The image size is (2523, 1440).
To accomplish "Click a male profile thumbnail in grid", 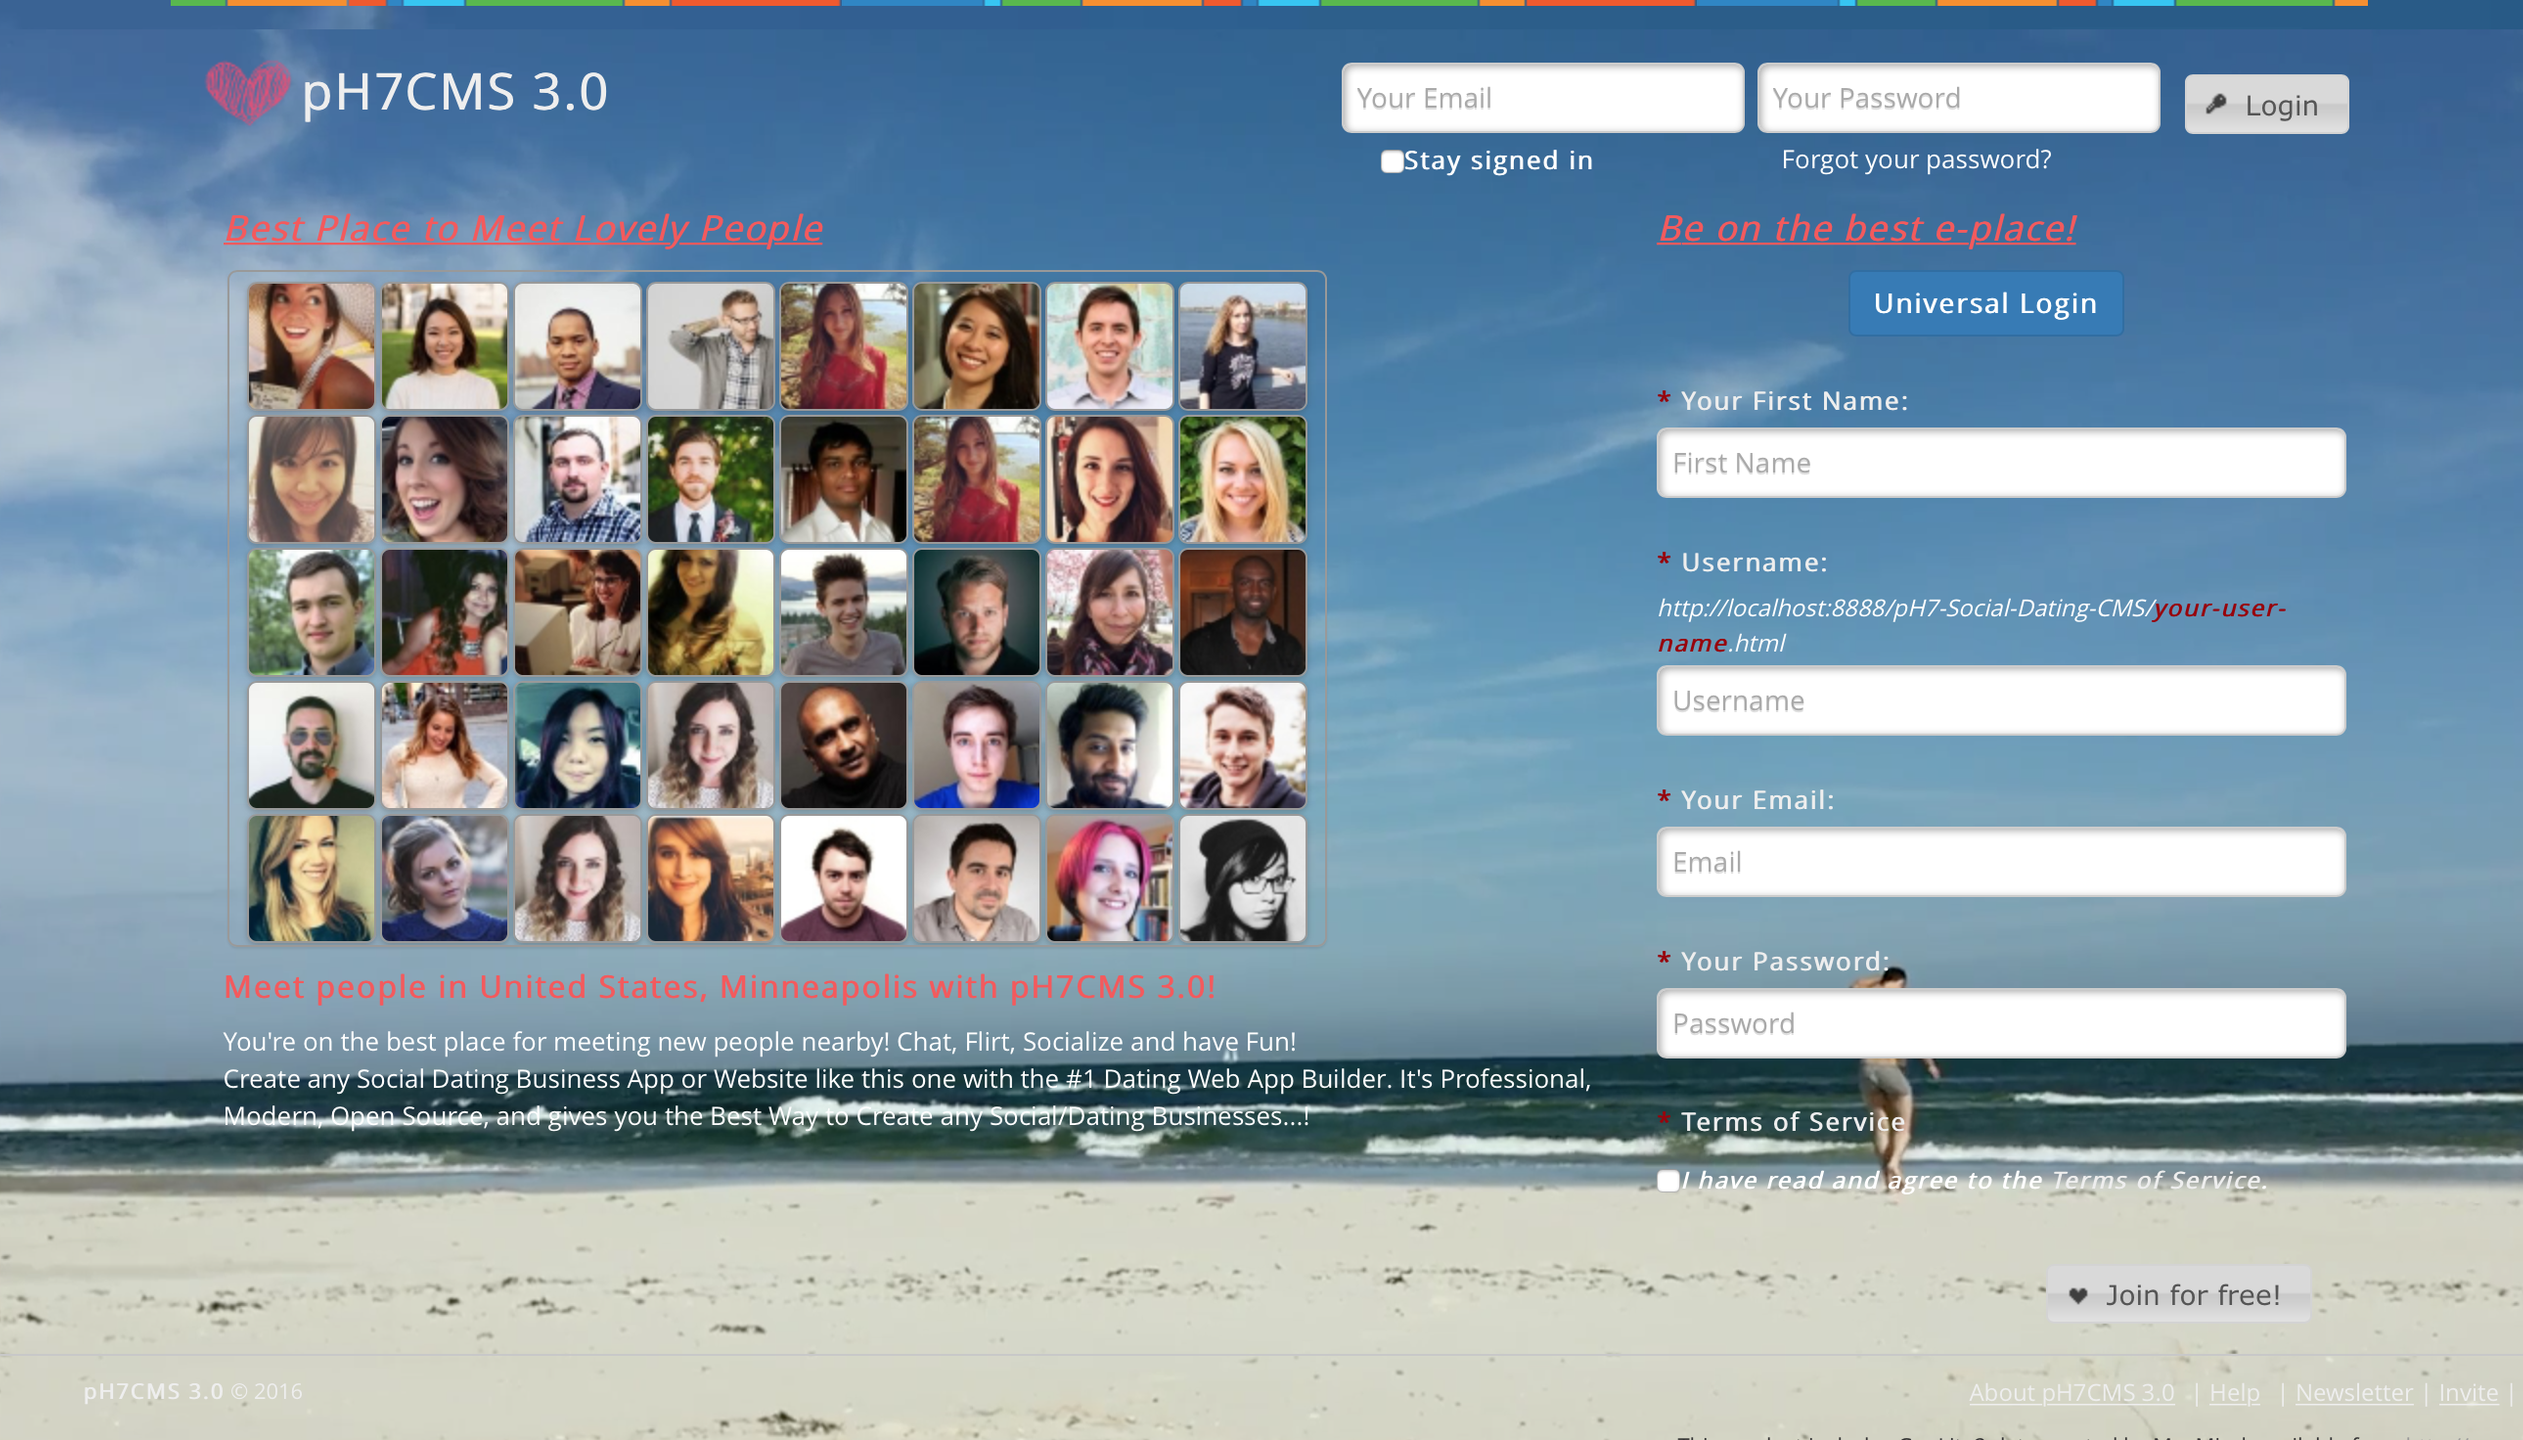I will (579, 343).
